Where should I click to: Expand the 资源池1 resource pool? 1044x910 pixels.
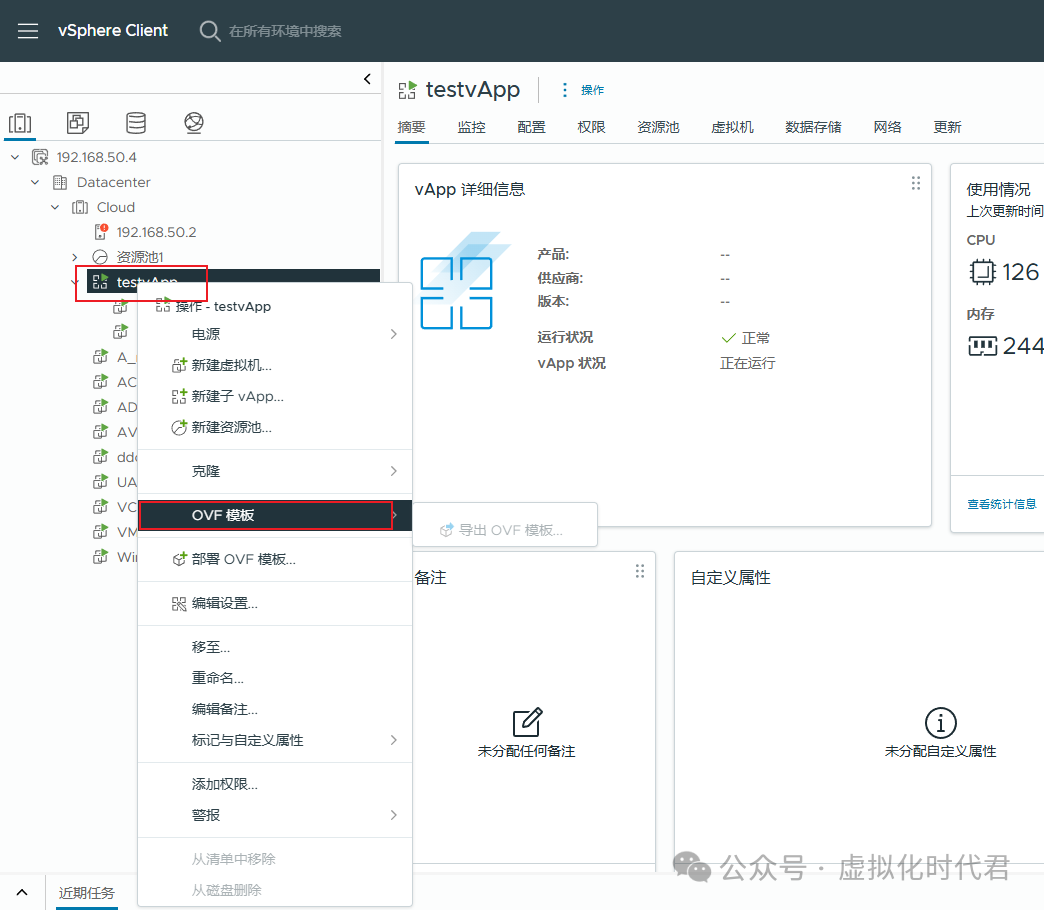coord(75,257)
